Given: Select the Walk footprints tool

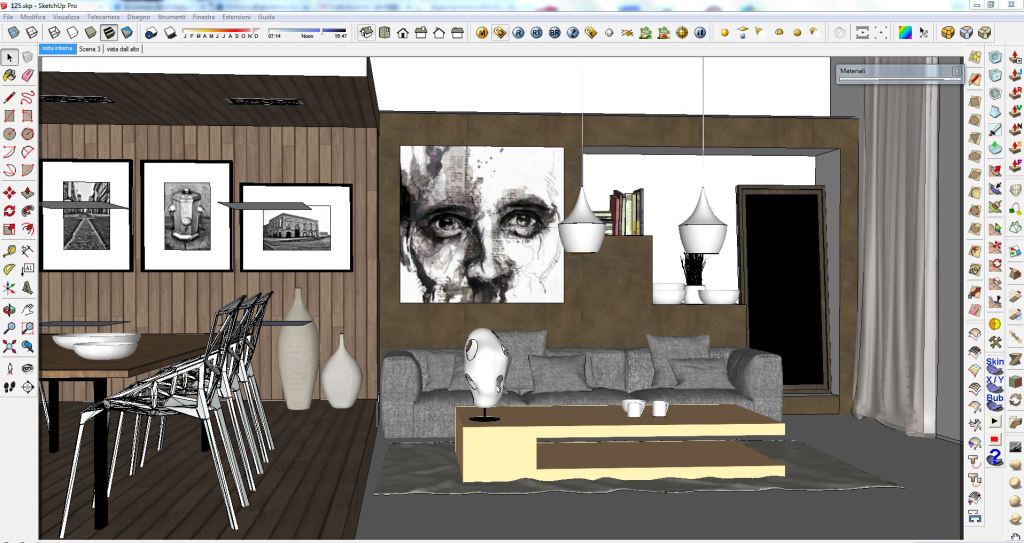Looking at the screenshot, I should (x=9, y=386).
